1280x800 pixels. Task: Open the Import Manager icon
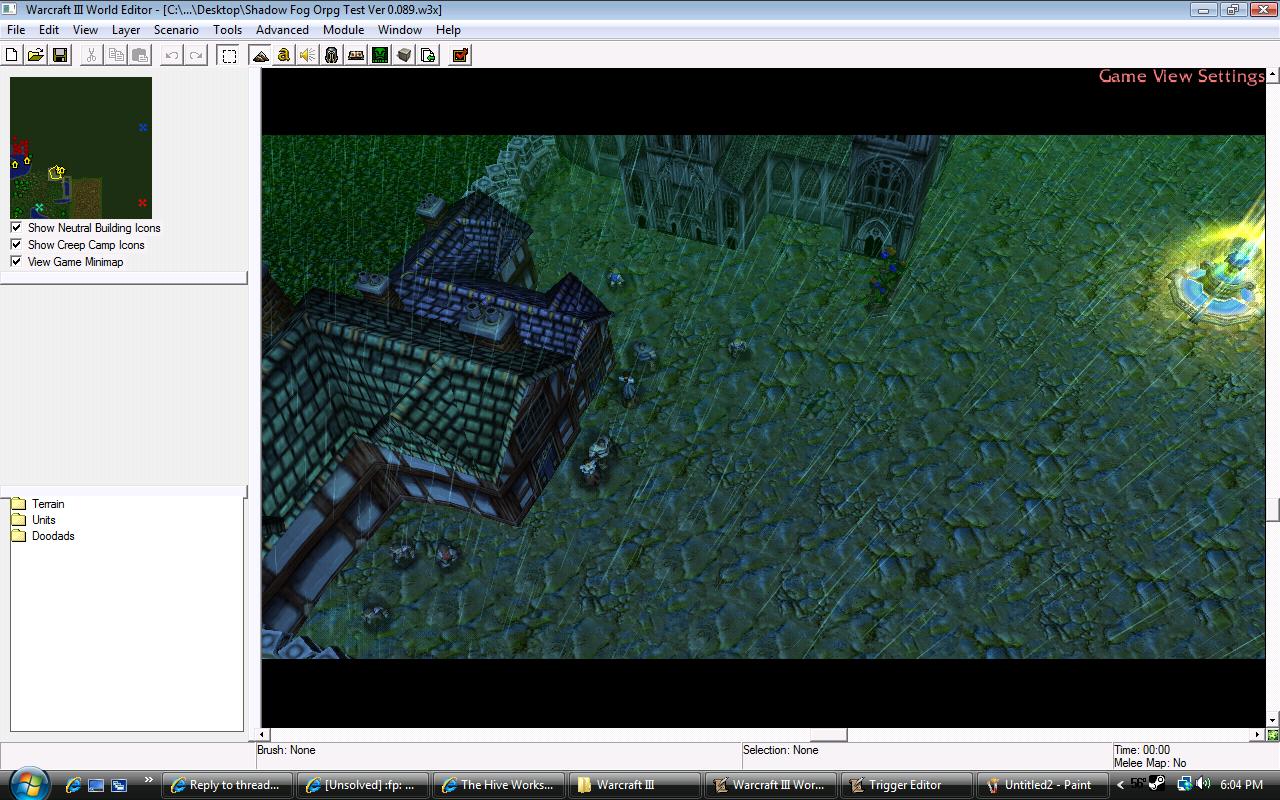pyautogui.click(x=428, y=55)
